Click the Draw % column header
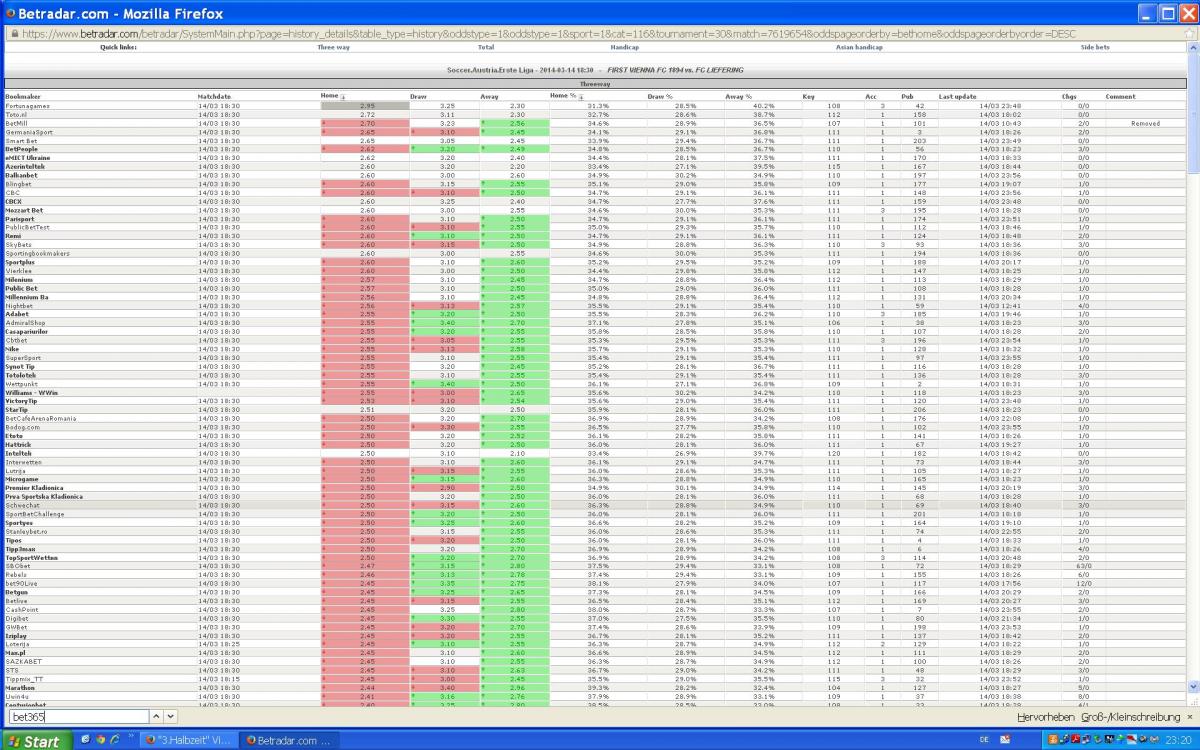The width and height of the screenshot is (1200, 750). coord(660,97)
